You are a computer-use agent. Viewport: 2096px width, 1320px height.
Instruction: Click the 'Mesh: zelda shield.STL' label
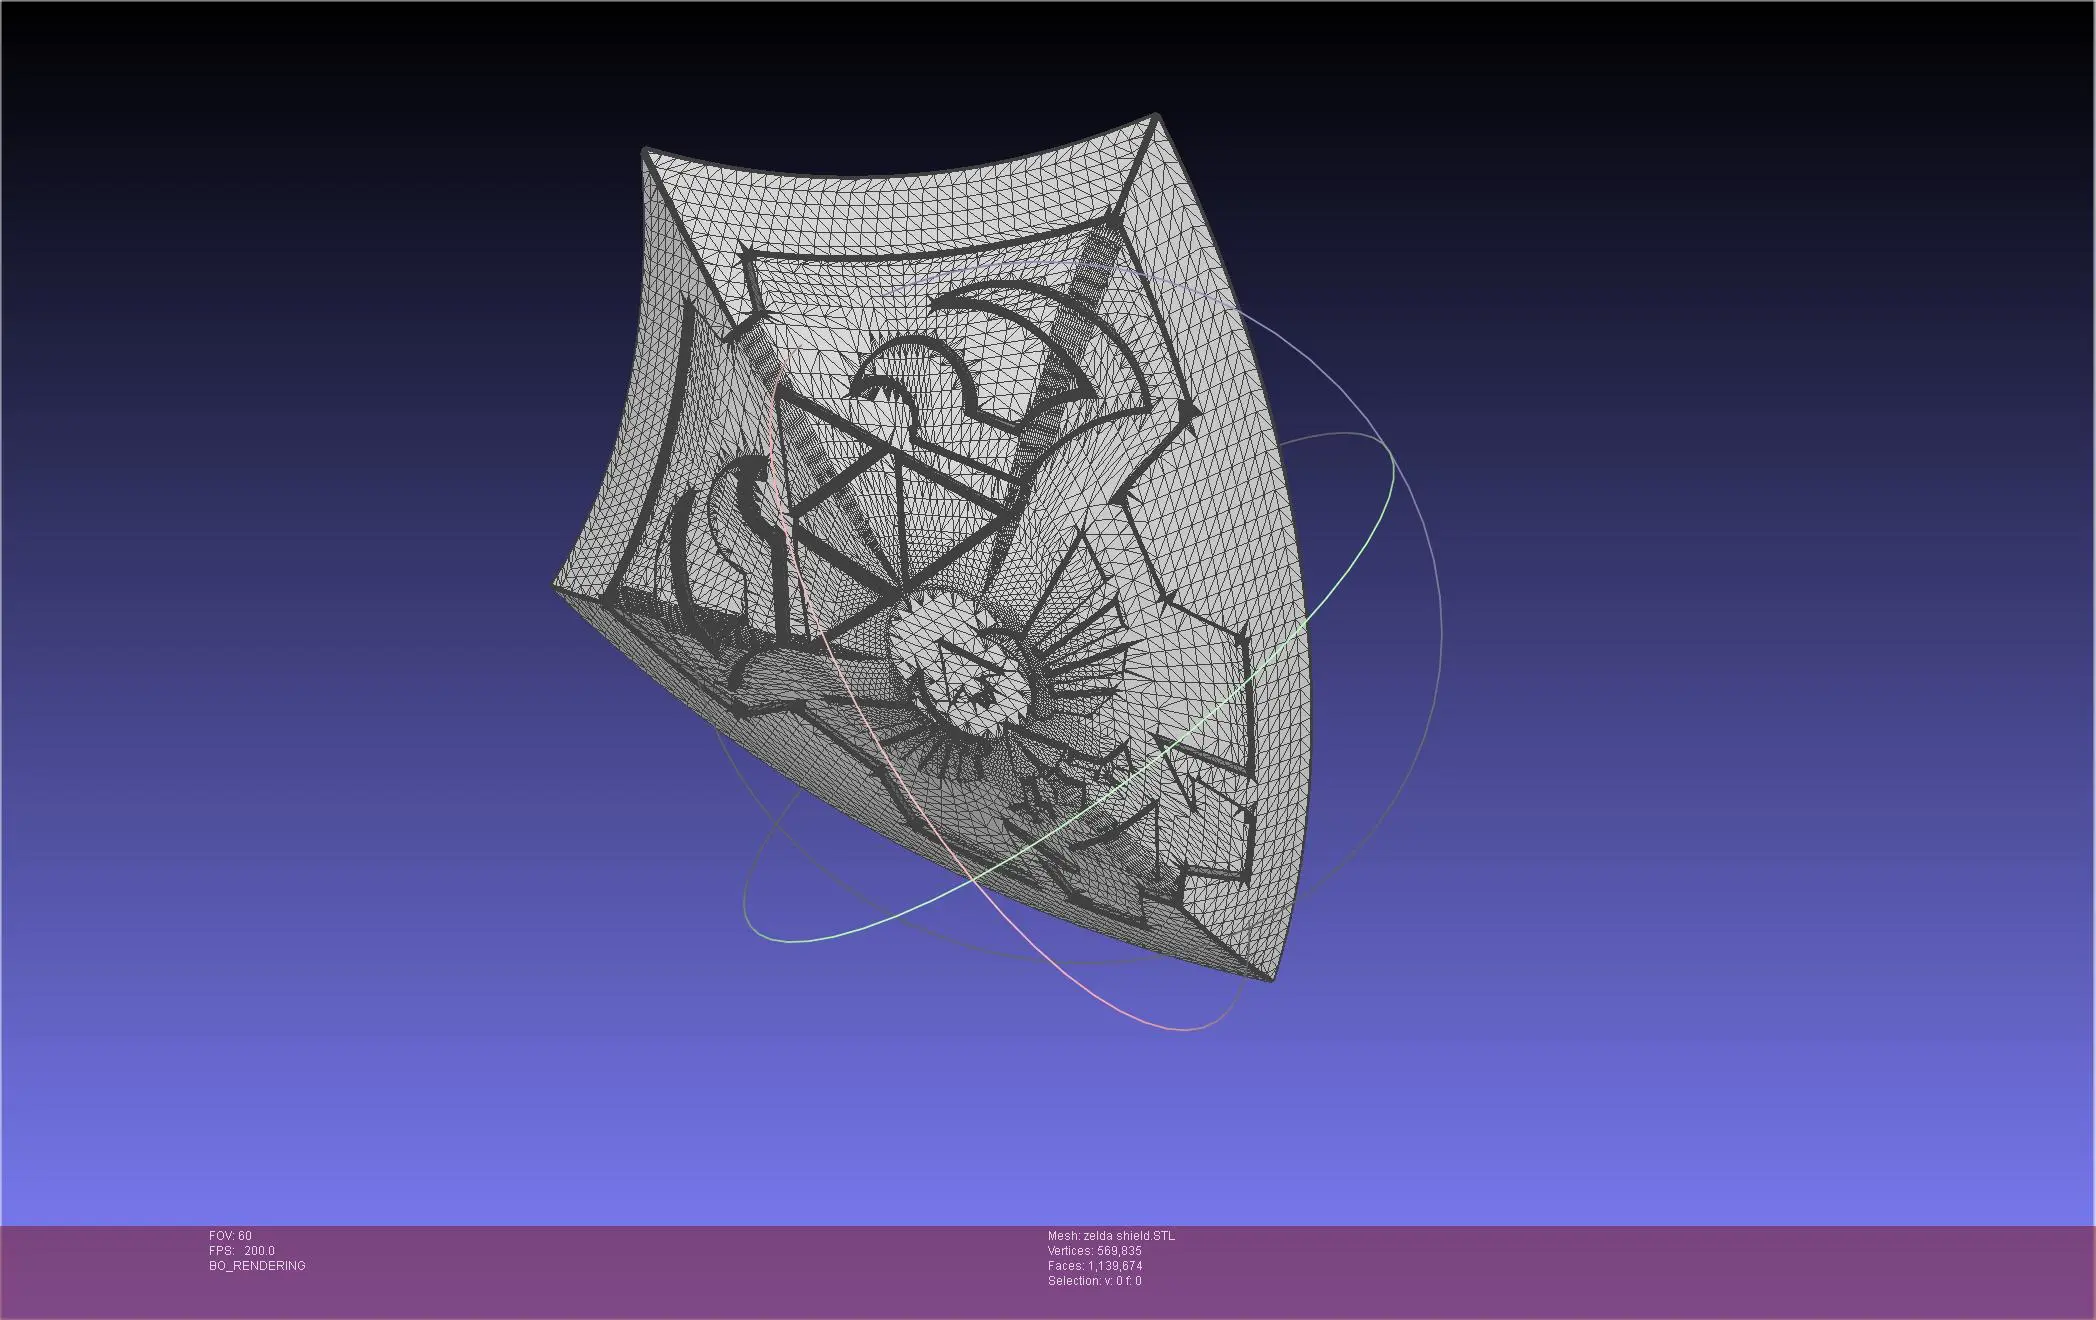1111,1236
